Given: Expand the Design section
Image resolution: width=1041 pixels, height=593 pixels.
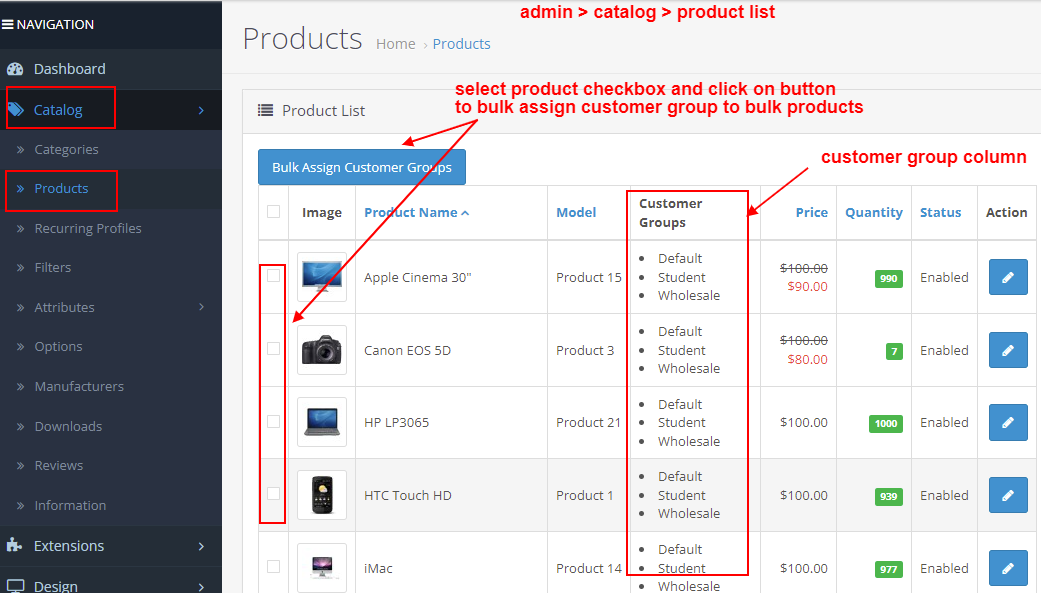Looking at the screenshot, I should pyautogui.click(x=201, y=586).
